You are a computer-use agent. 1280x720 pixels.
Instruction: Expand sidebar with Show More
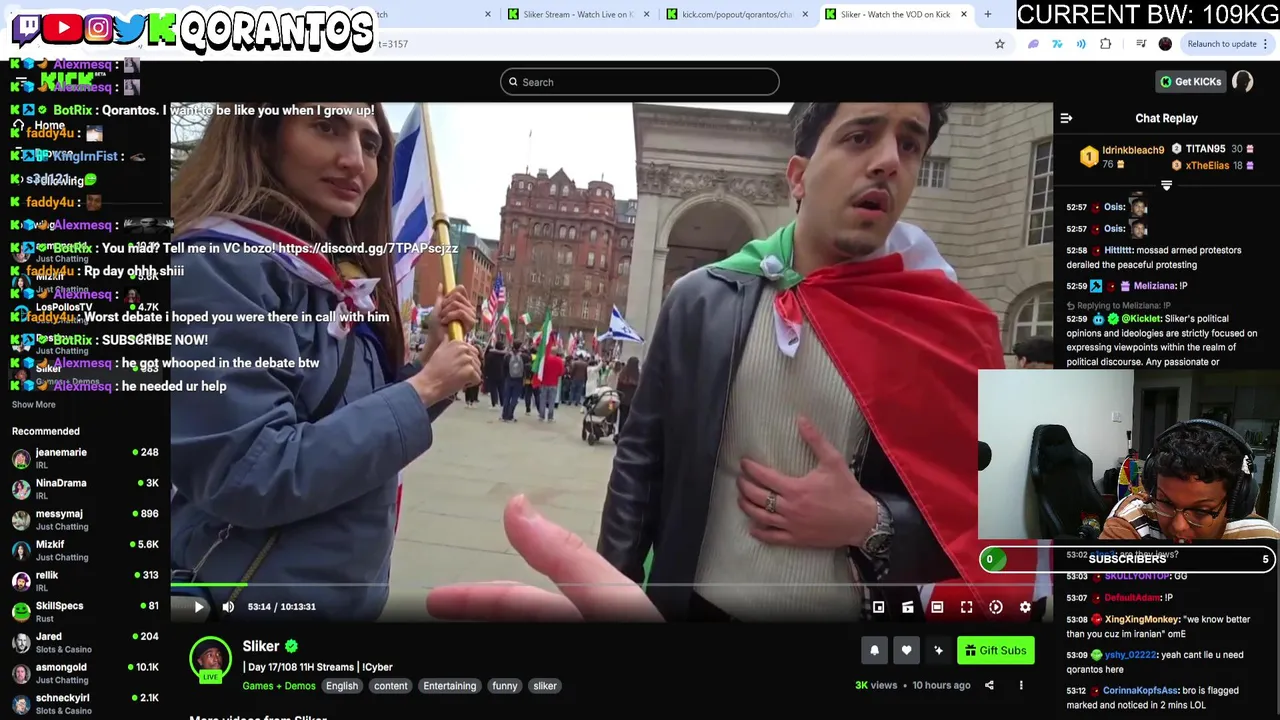tap(34, 405)
